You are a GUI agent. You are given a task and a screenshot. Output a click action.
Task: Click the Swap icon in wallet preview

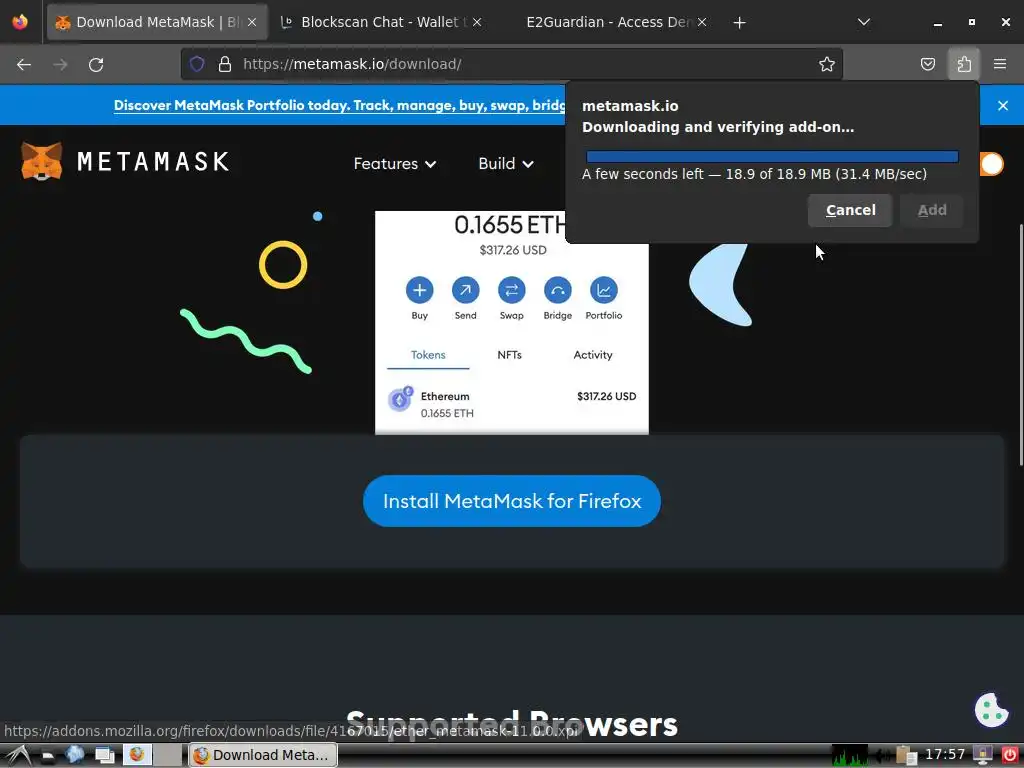511,290
